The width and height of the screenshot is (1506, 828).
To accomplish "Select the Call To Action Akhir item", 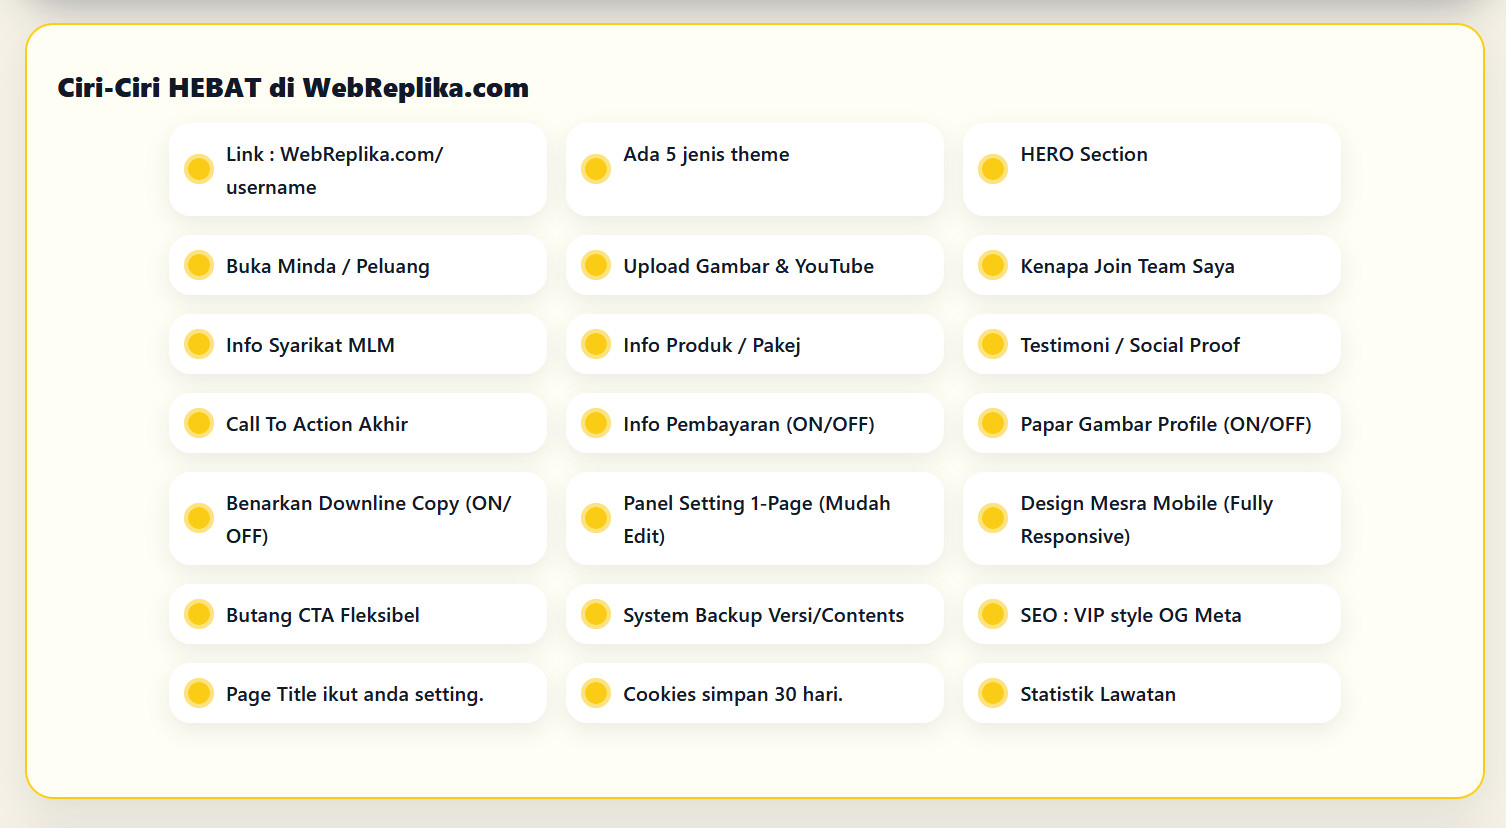I will [357, 424].
